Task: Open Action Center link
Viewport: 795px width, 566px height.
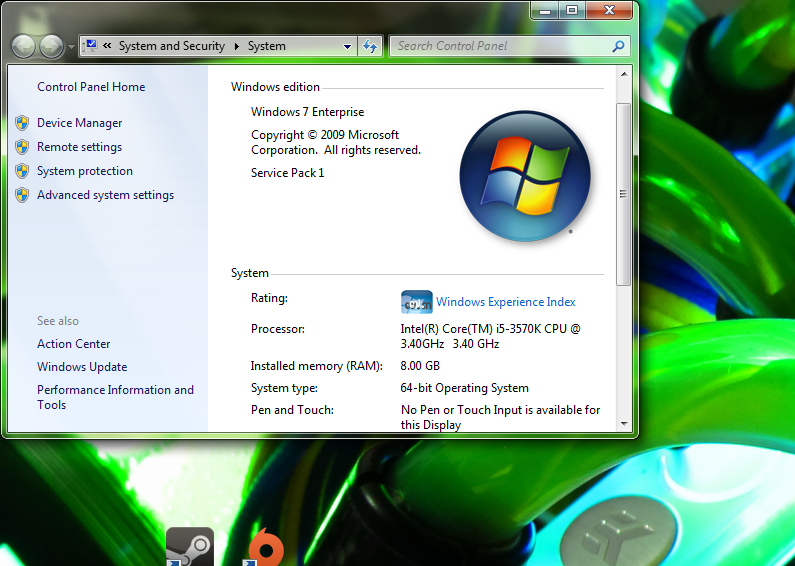Action: 74,344
